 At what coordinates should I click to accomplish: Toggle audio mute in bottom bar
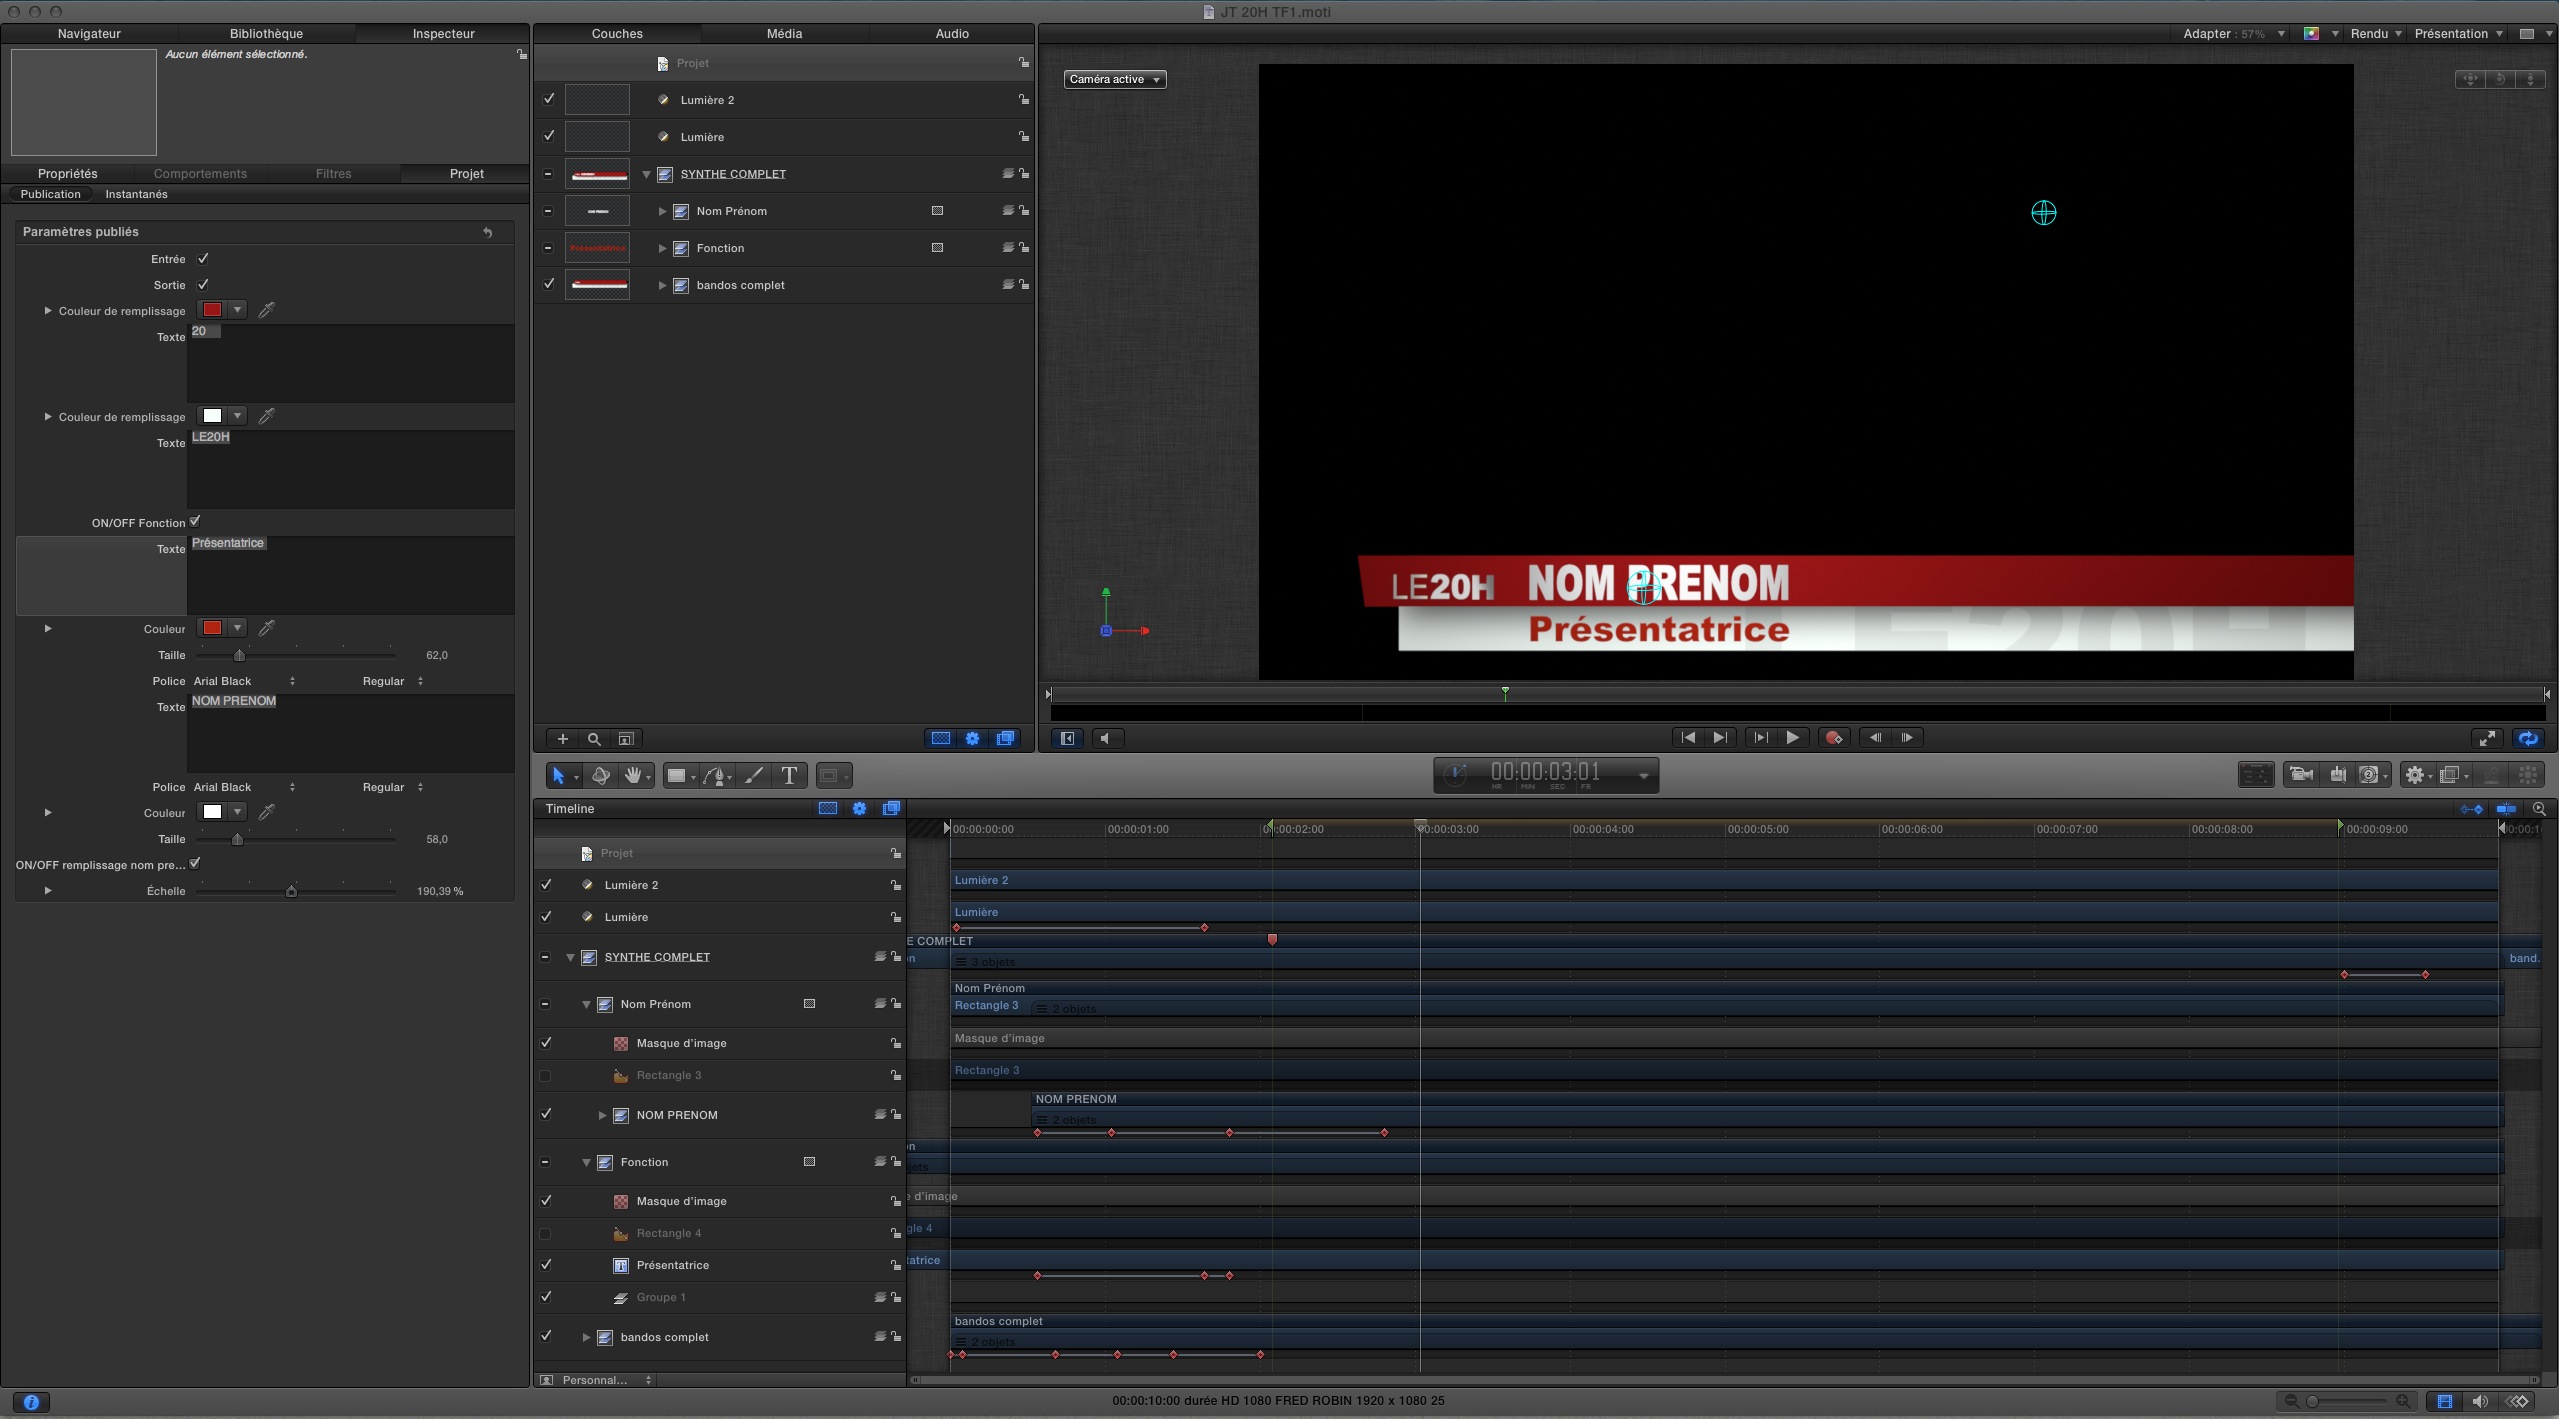pos(2480,1401)
